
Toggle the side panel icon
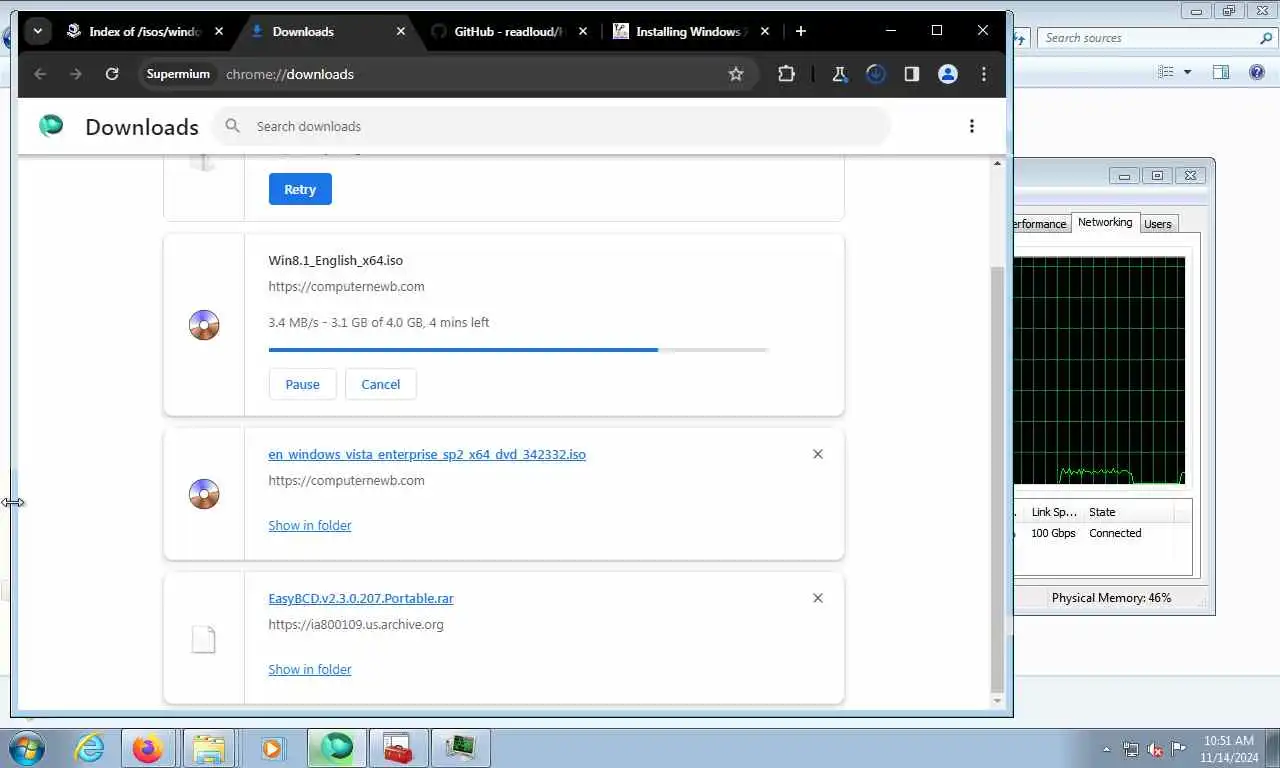(x=912, y=74)
